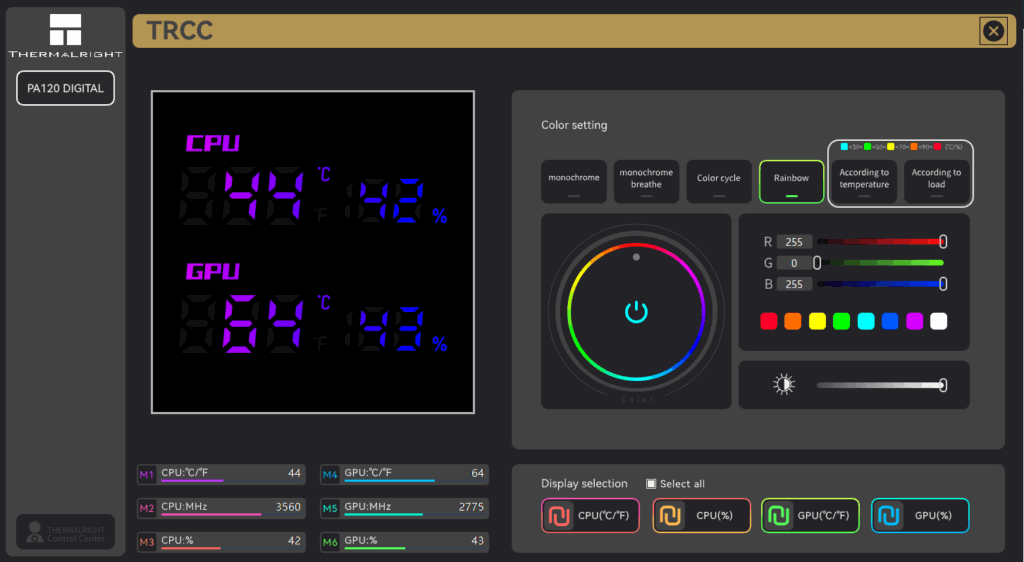The height and width of the screenshot is (562, 1024).
Task: Click the CPU label in the preview display
Action: tap(213, 143)
